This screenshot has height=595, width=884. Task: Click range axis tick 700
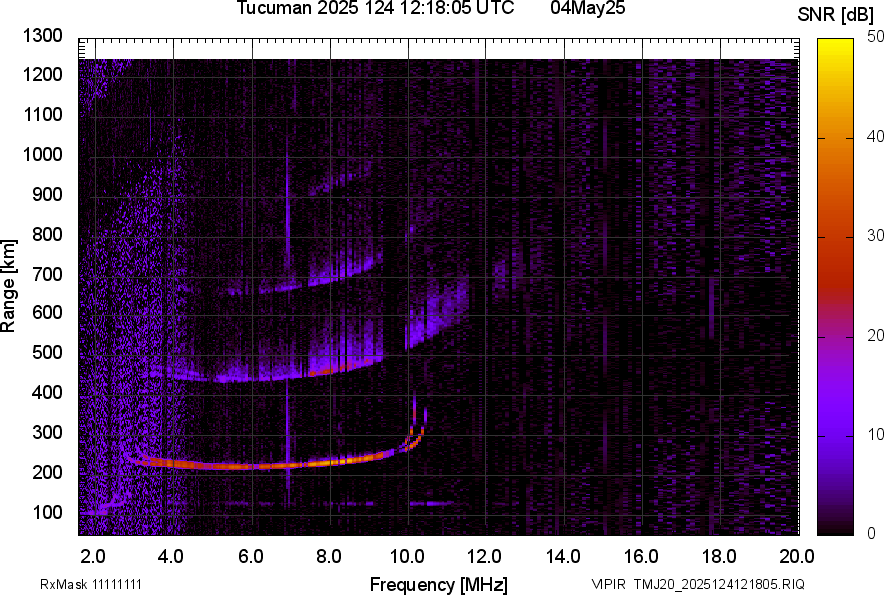pos(47,274)
